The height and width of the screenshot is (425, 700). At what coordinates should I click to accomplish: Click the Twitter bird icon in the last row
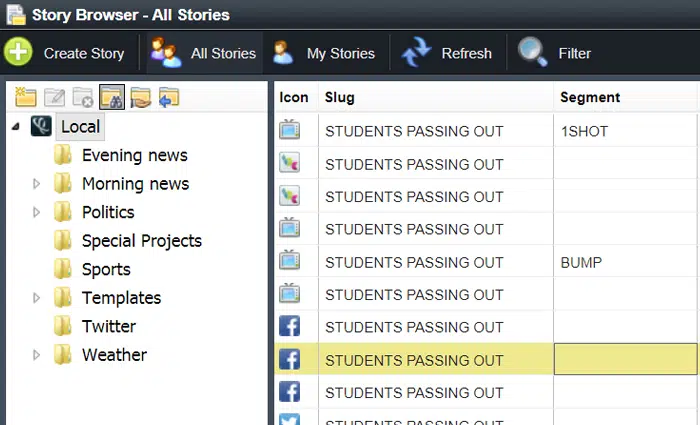(x=289, y=420)
